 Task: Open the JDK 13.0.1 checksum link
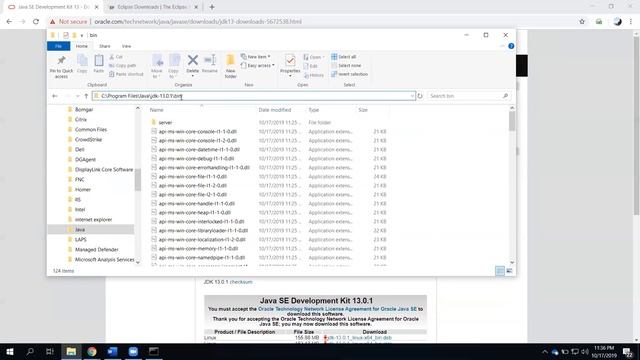241,282
